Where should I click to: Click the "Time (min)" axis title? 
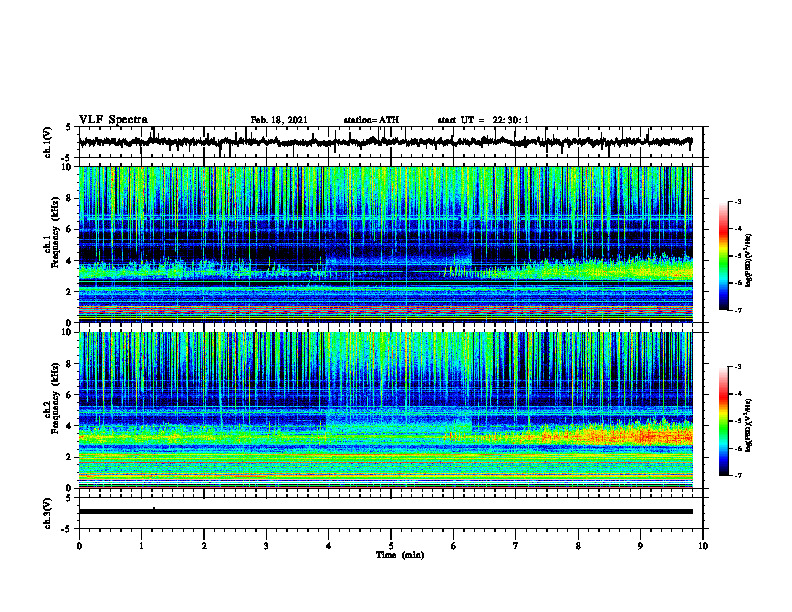click(x=400, y=555)
